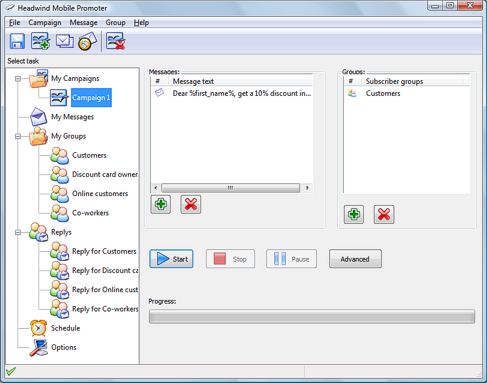The height and width of the screenshot is (383, 487).
Task: Collapse the My Campaigns tree node
Action: click(x=18, y=79)
